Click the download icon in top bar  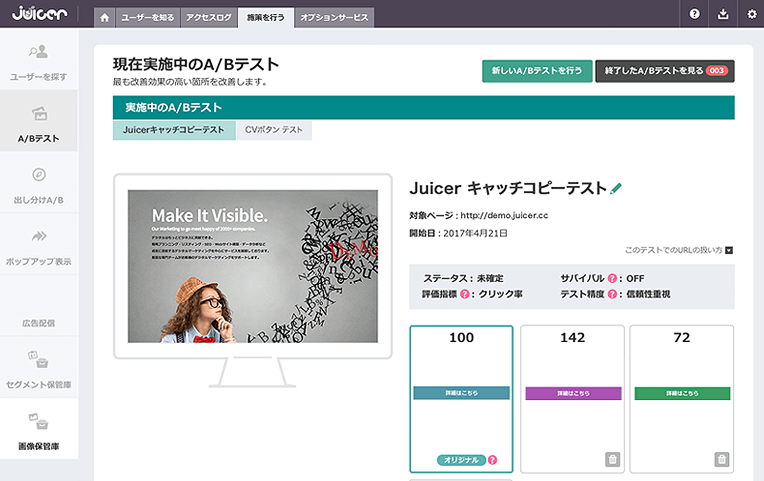click(x=724, y=14)
